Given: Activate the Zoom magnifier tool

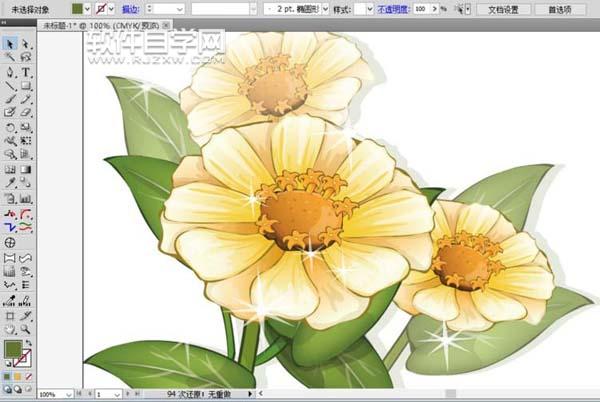Looking at the screenshot, I should click(26, 328).
